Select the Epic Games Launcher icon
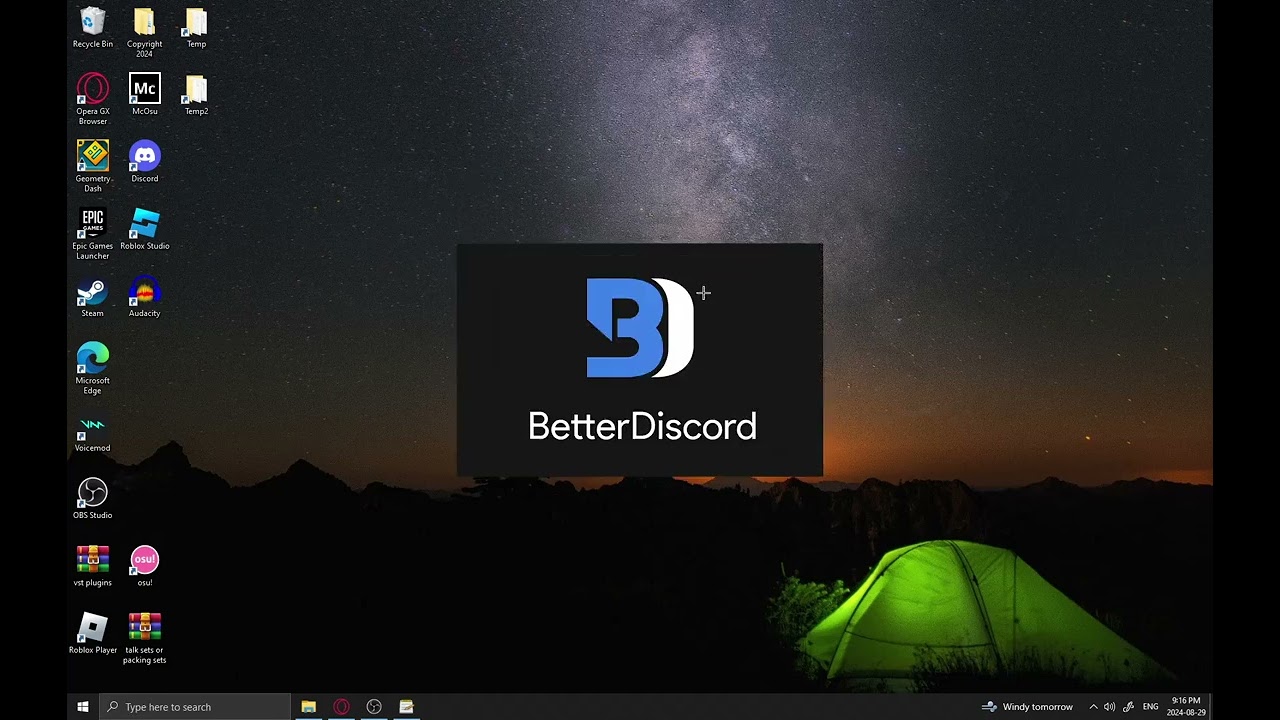The image size is (1280, 720). tap(92, 234)
